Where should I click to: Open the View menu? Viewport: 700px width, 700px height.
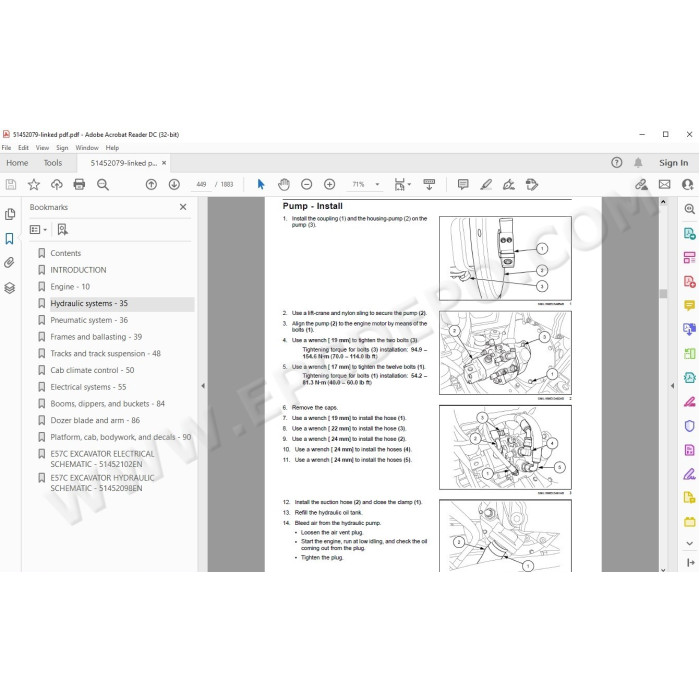click(42, 148)
